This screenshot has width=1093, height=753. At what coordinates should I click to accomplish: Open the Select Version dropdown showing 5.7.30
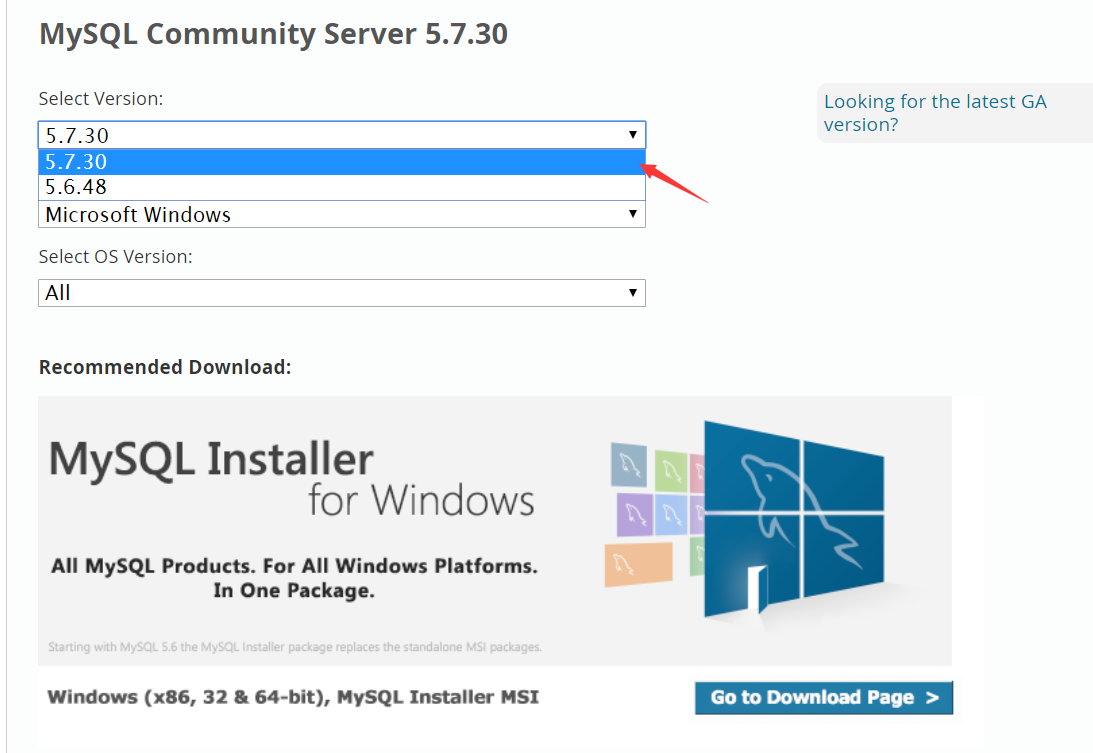point(342,135)
